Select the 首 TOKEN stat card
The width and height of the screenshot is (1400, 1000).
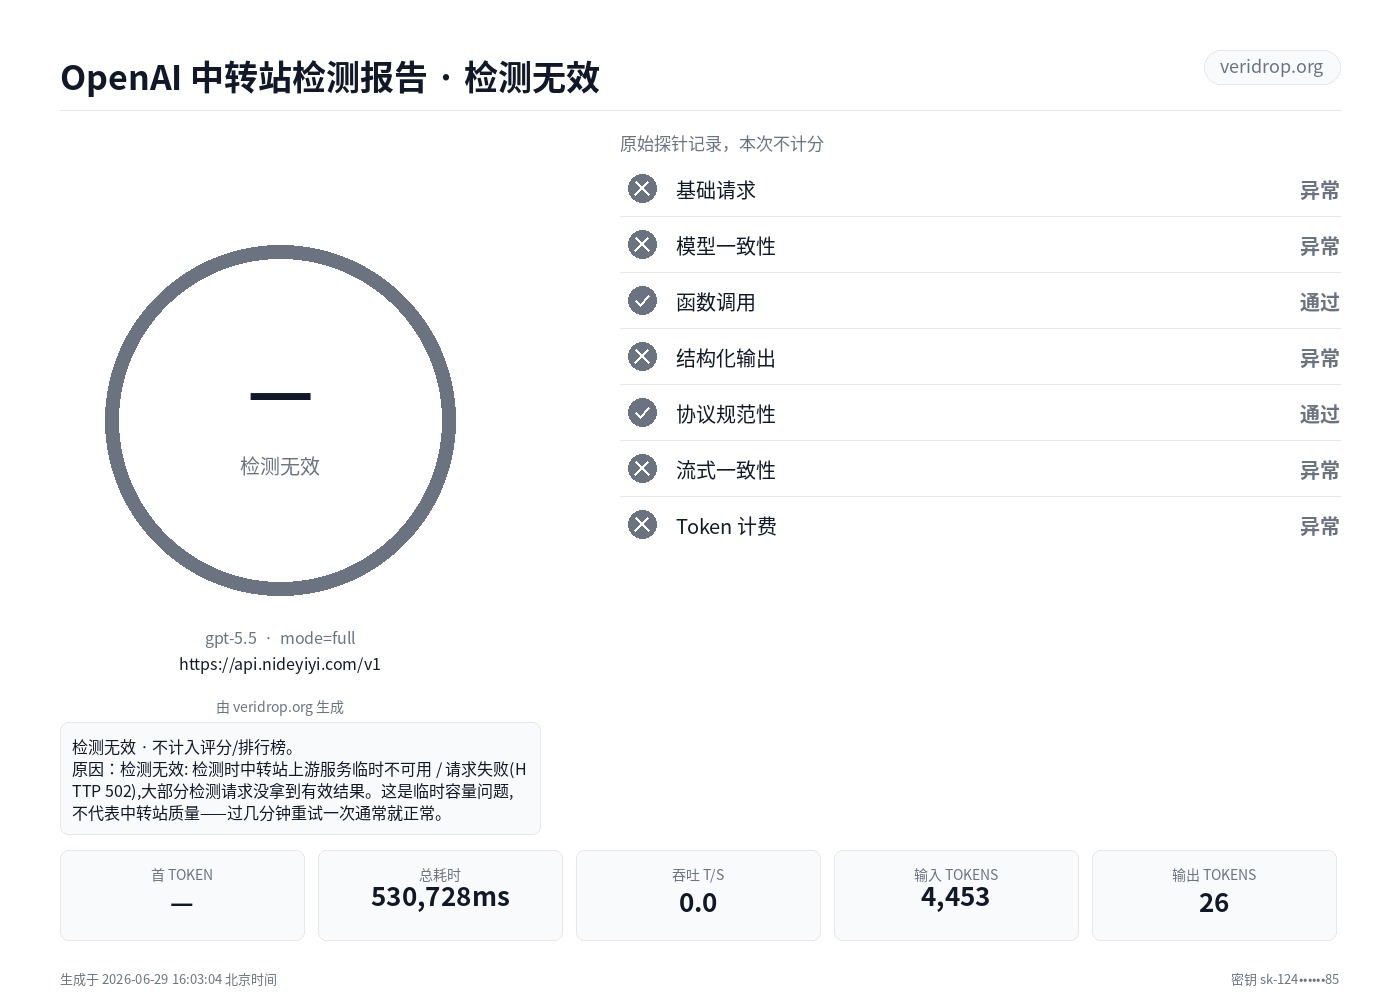(x=182, y=895)
